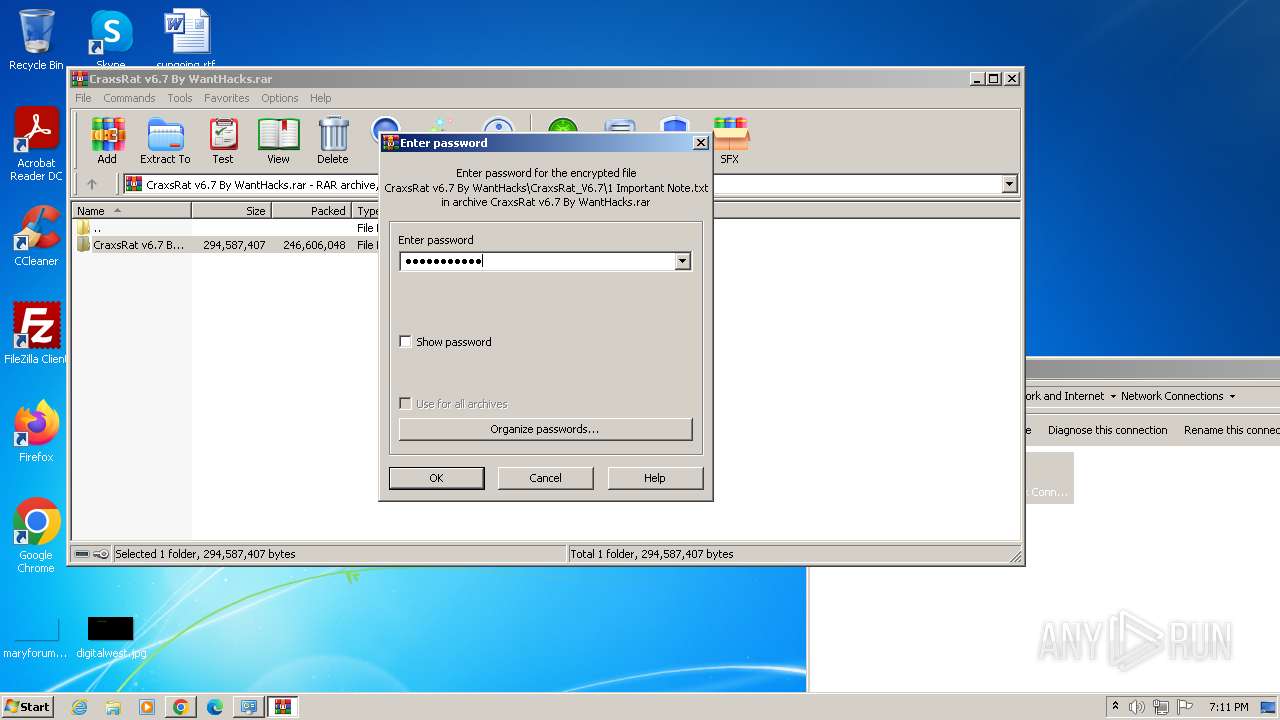Open the maryforum desktop file
This screenshot has height=720, width=1280.
coord(36,637)
